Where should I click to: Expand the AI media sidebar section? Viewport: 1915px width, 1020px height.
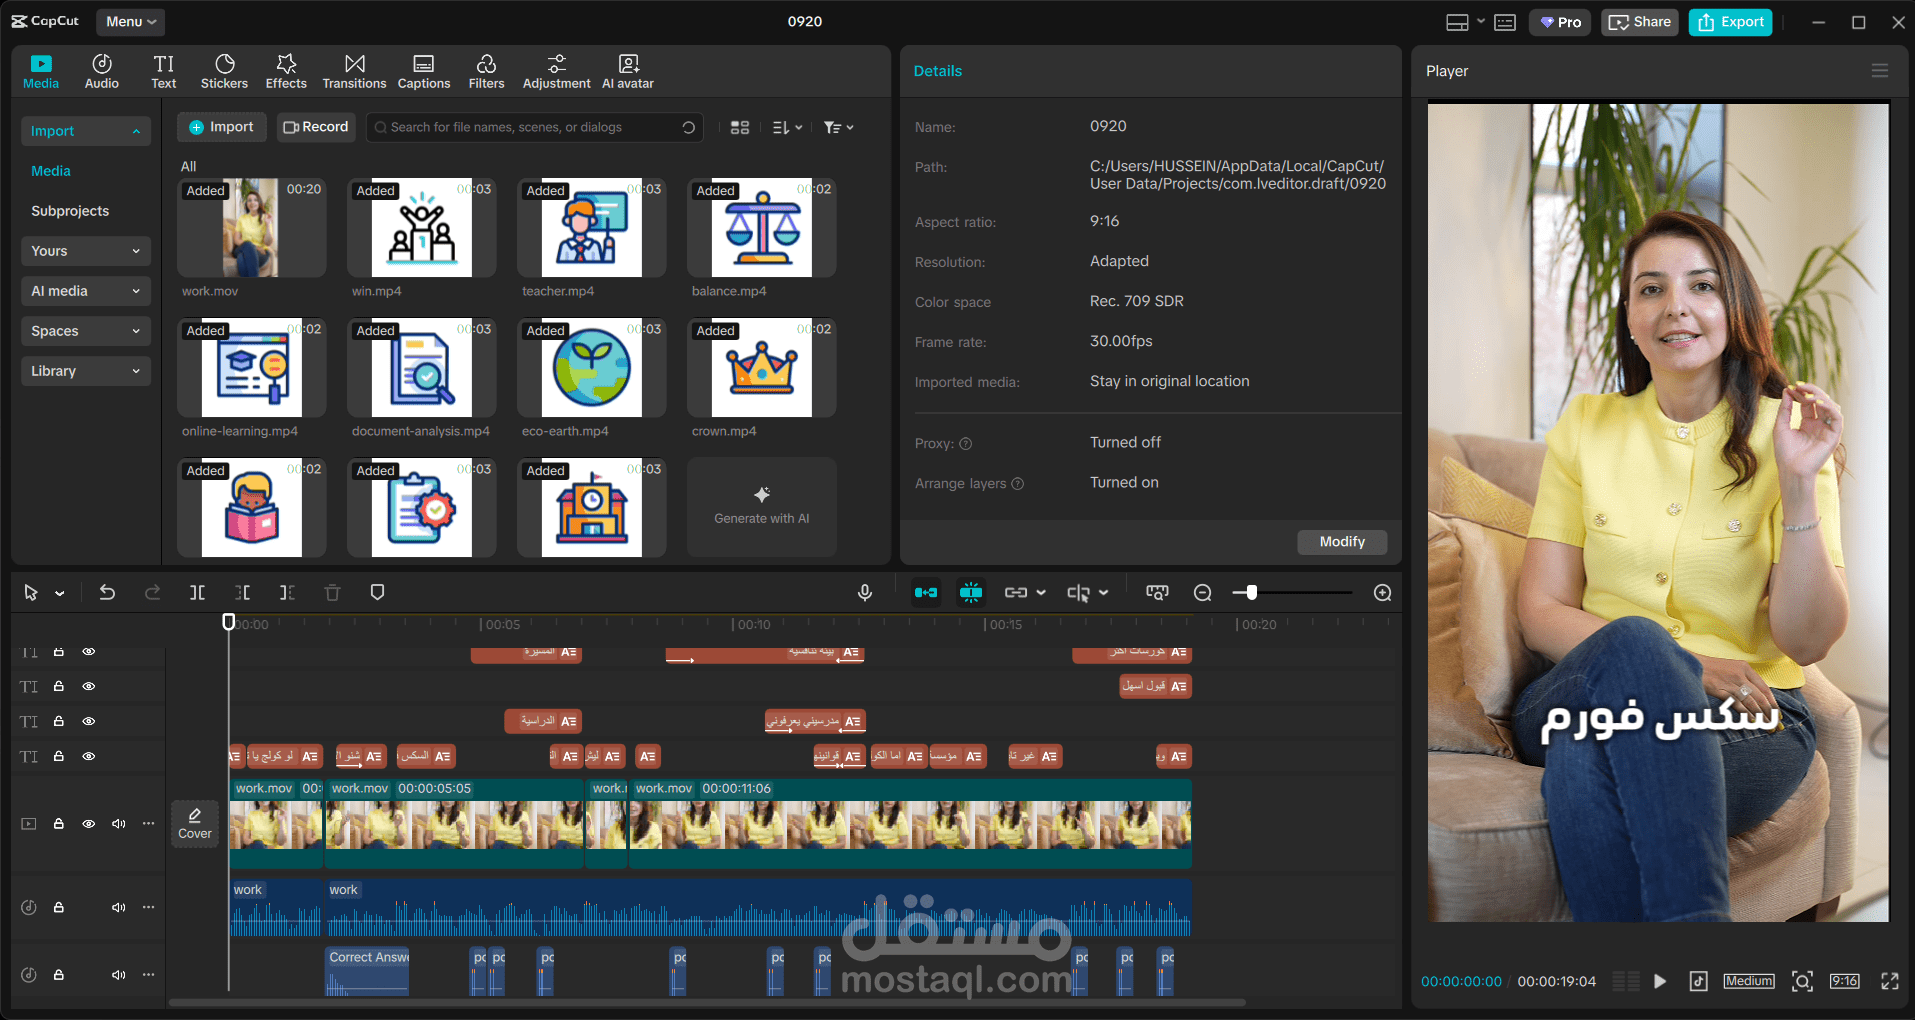[x=85, y=291]
